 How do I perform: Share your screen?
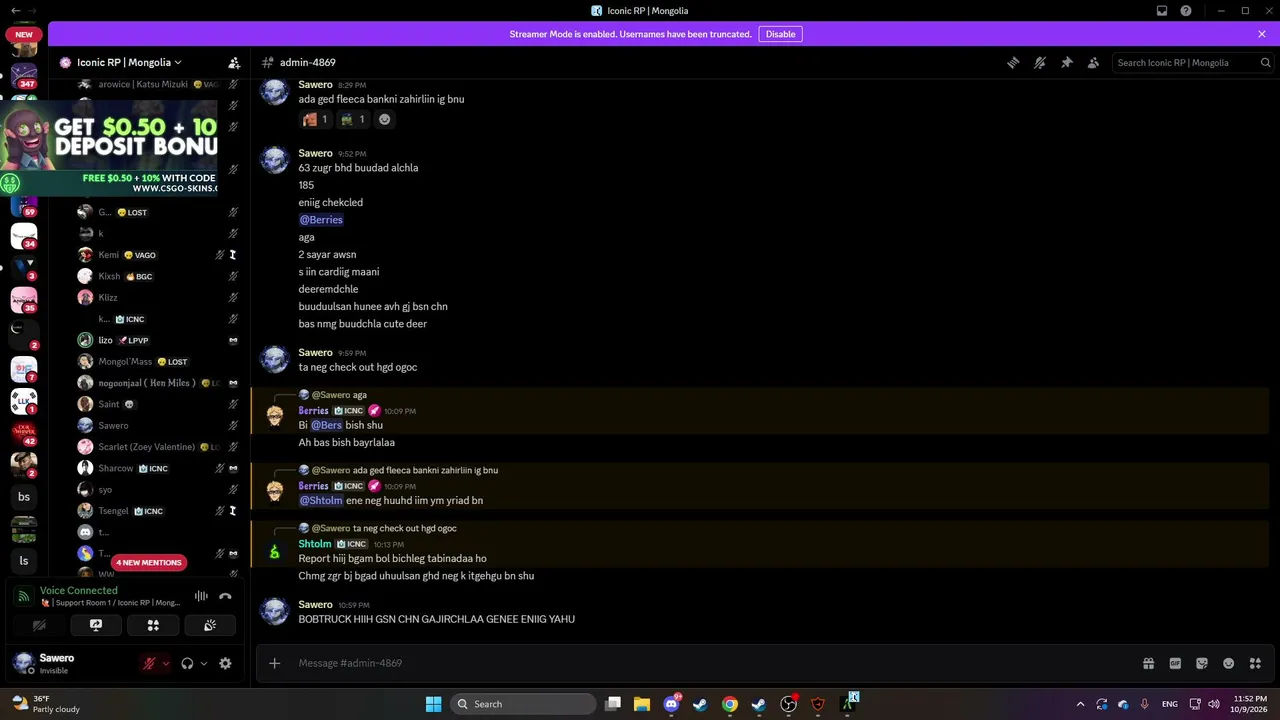[x=96, y=625]
